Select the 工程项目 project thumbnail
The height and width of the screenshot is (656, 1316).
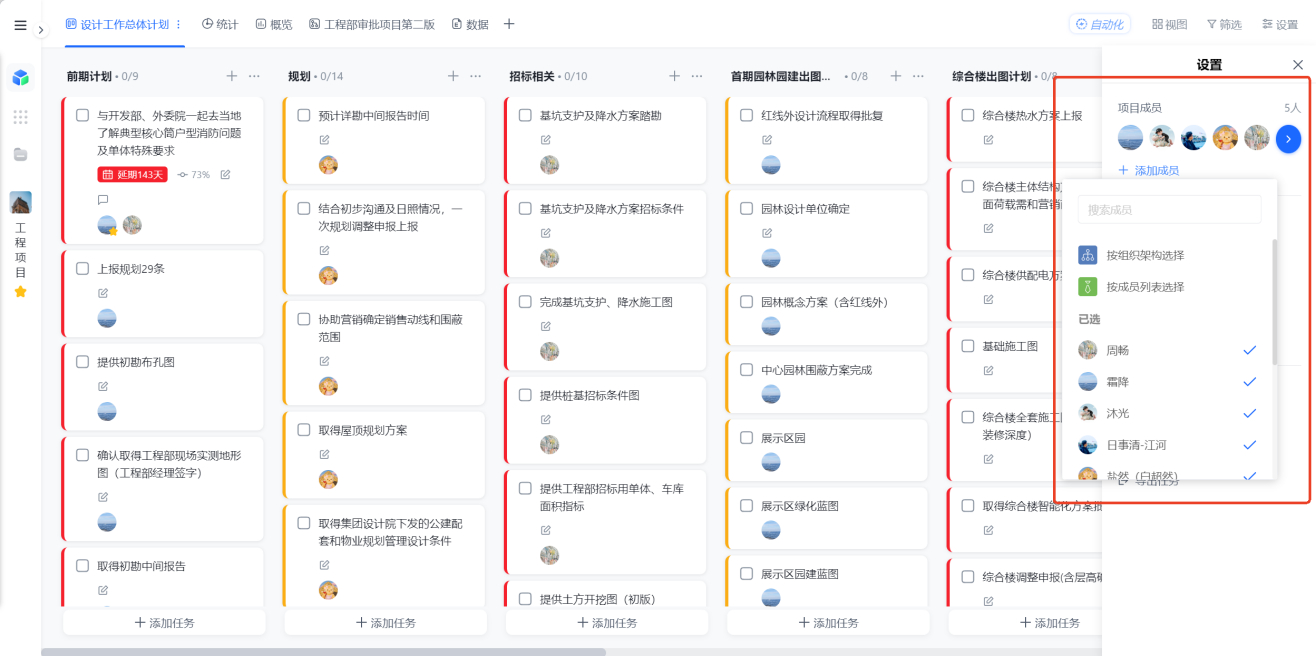20,202
